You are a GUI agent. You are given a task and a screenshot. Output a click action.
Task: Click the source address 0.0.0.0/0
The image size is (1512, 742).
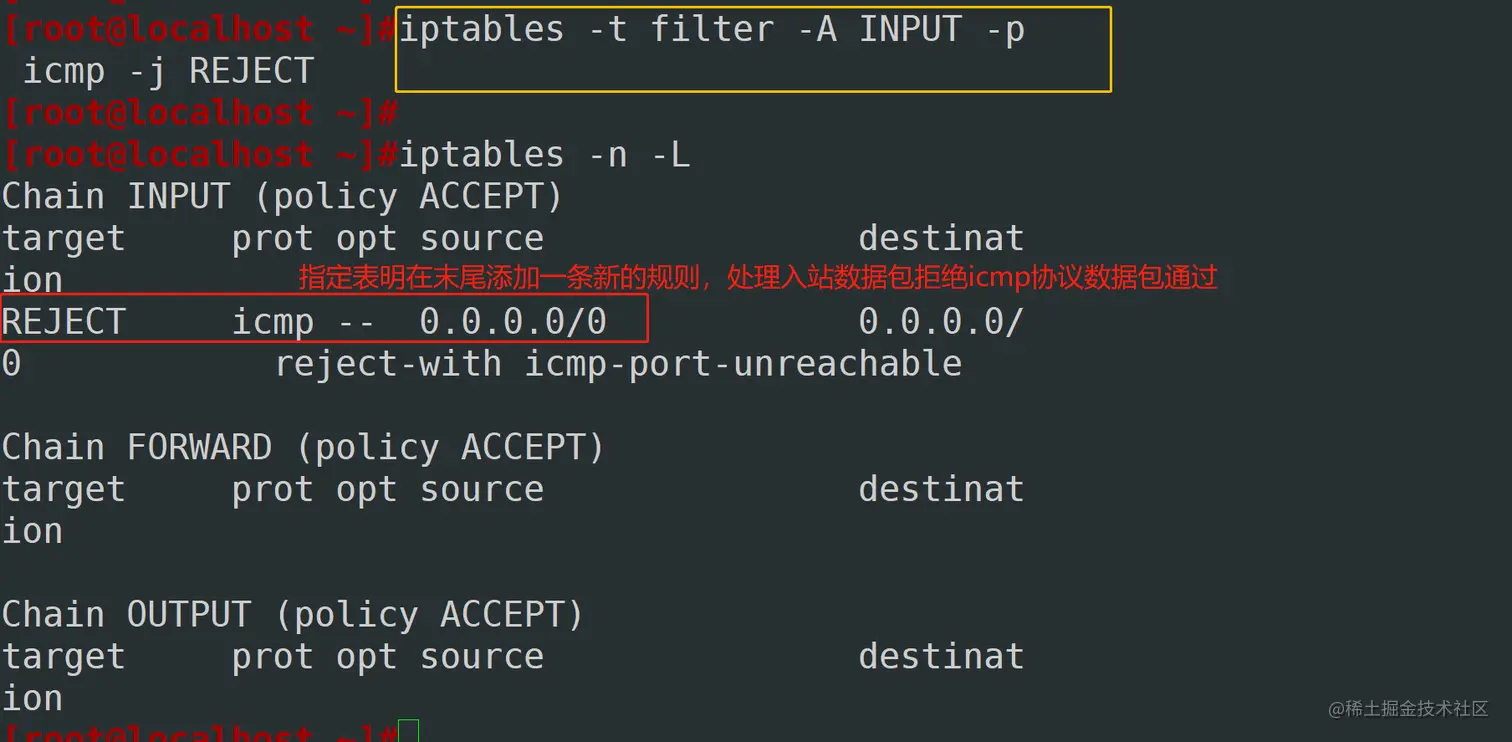click(x=513, y=322)
